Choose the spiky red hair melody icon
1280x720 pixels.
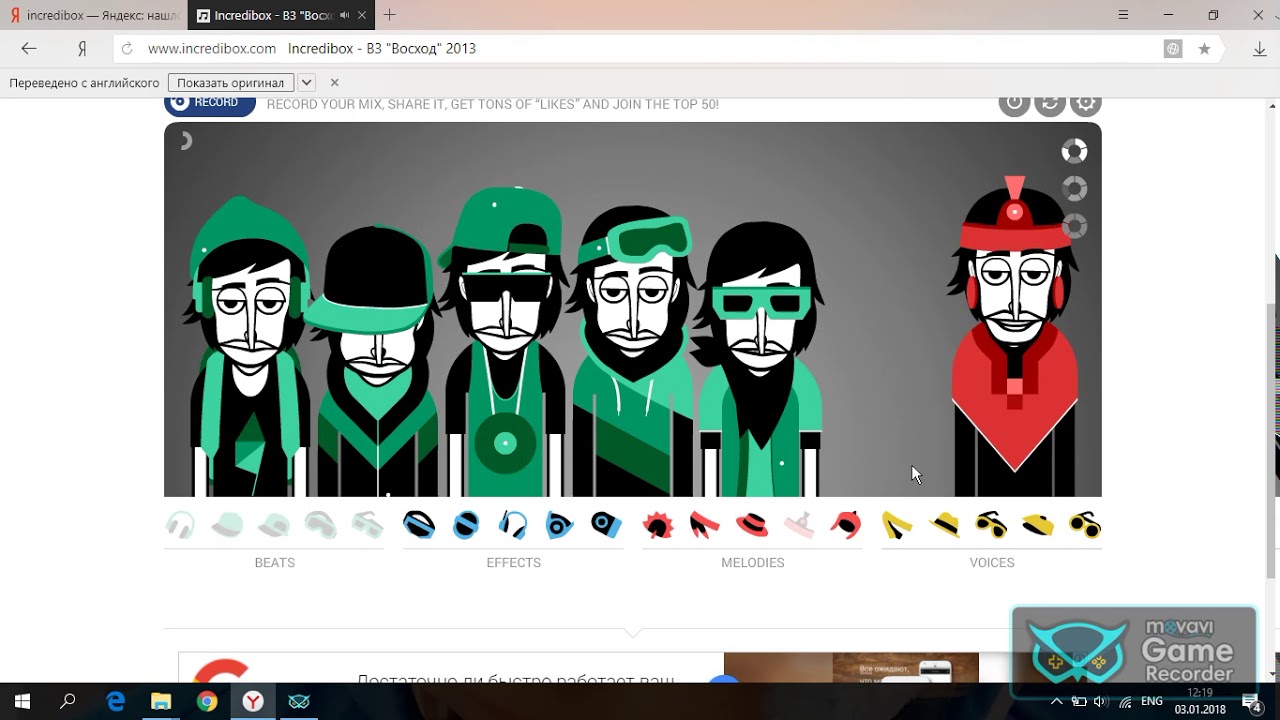tap(658, 524)
